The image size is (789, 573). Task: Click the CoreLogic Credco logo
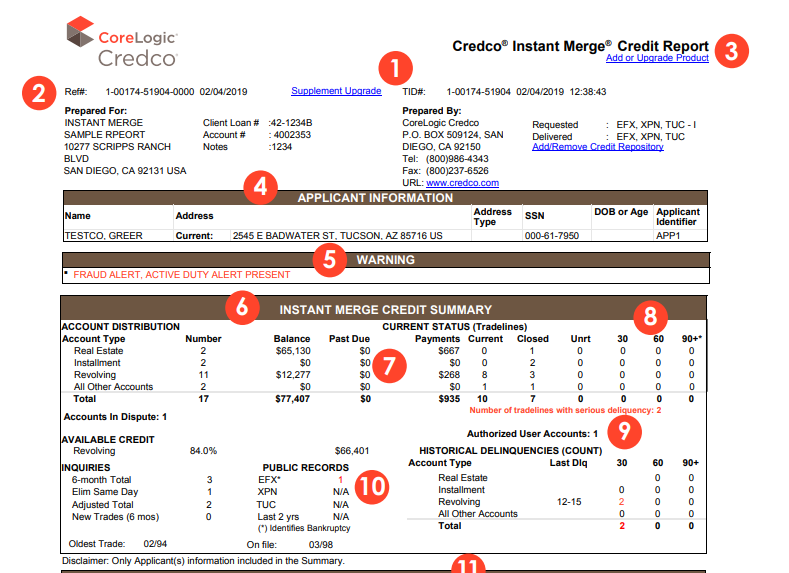point(122,42)
